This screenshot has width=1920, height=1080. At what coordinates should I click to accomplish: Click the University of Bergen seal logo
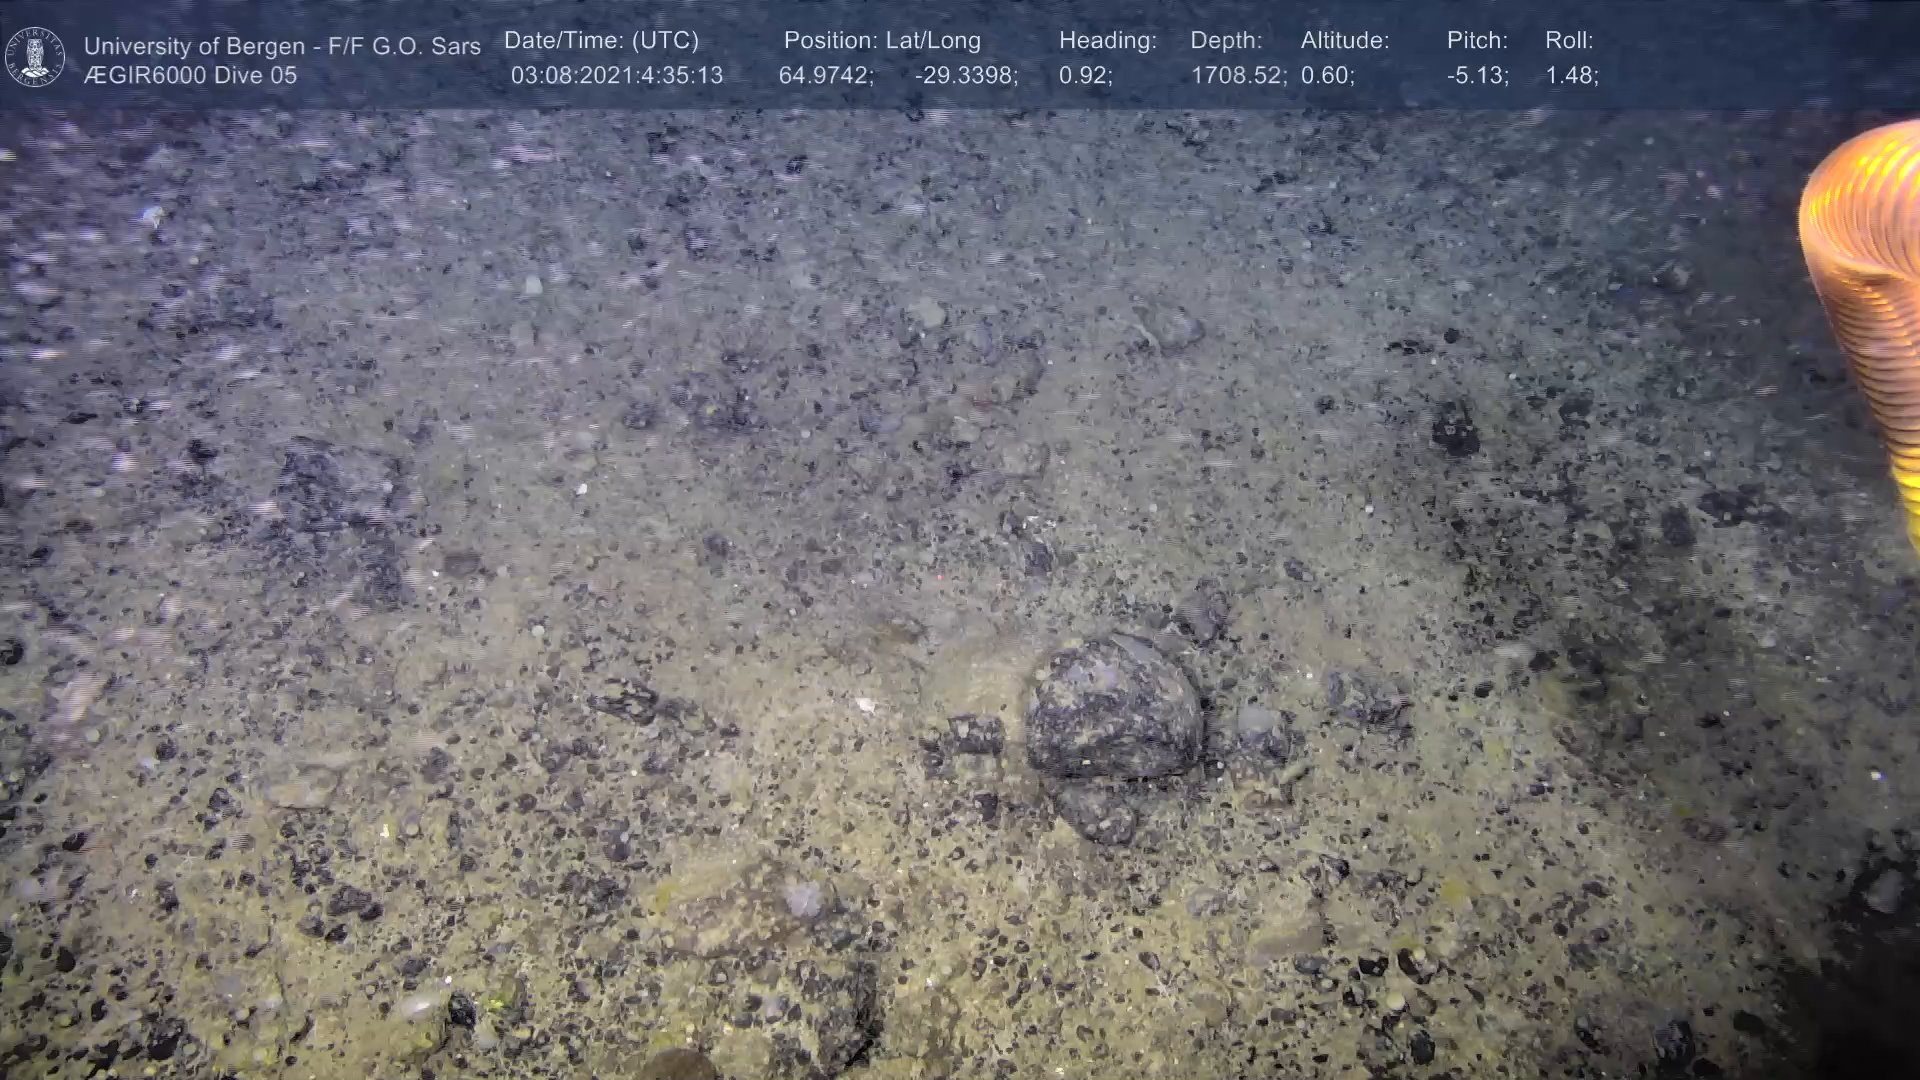pyautogui.click(x=35, y=57)
